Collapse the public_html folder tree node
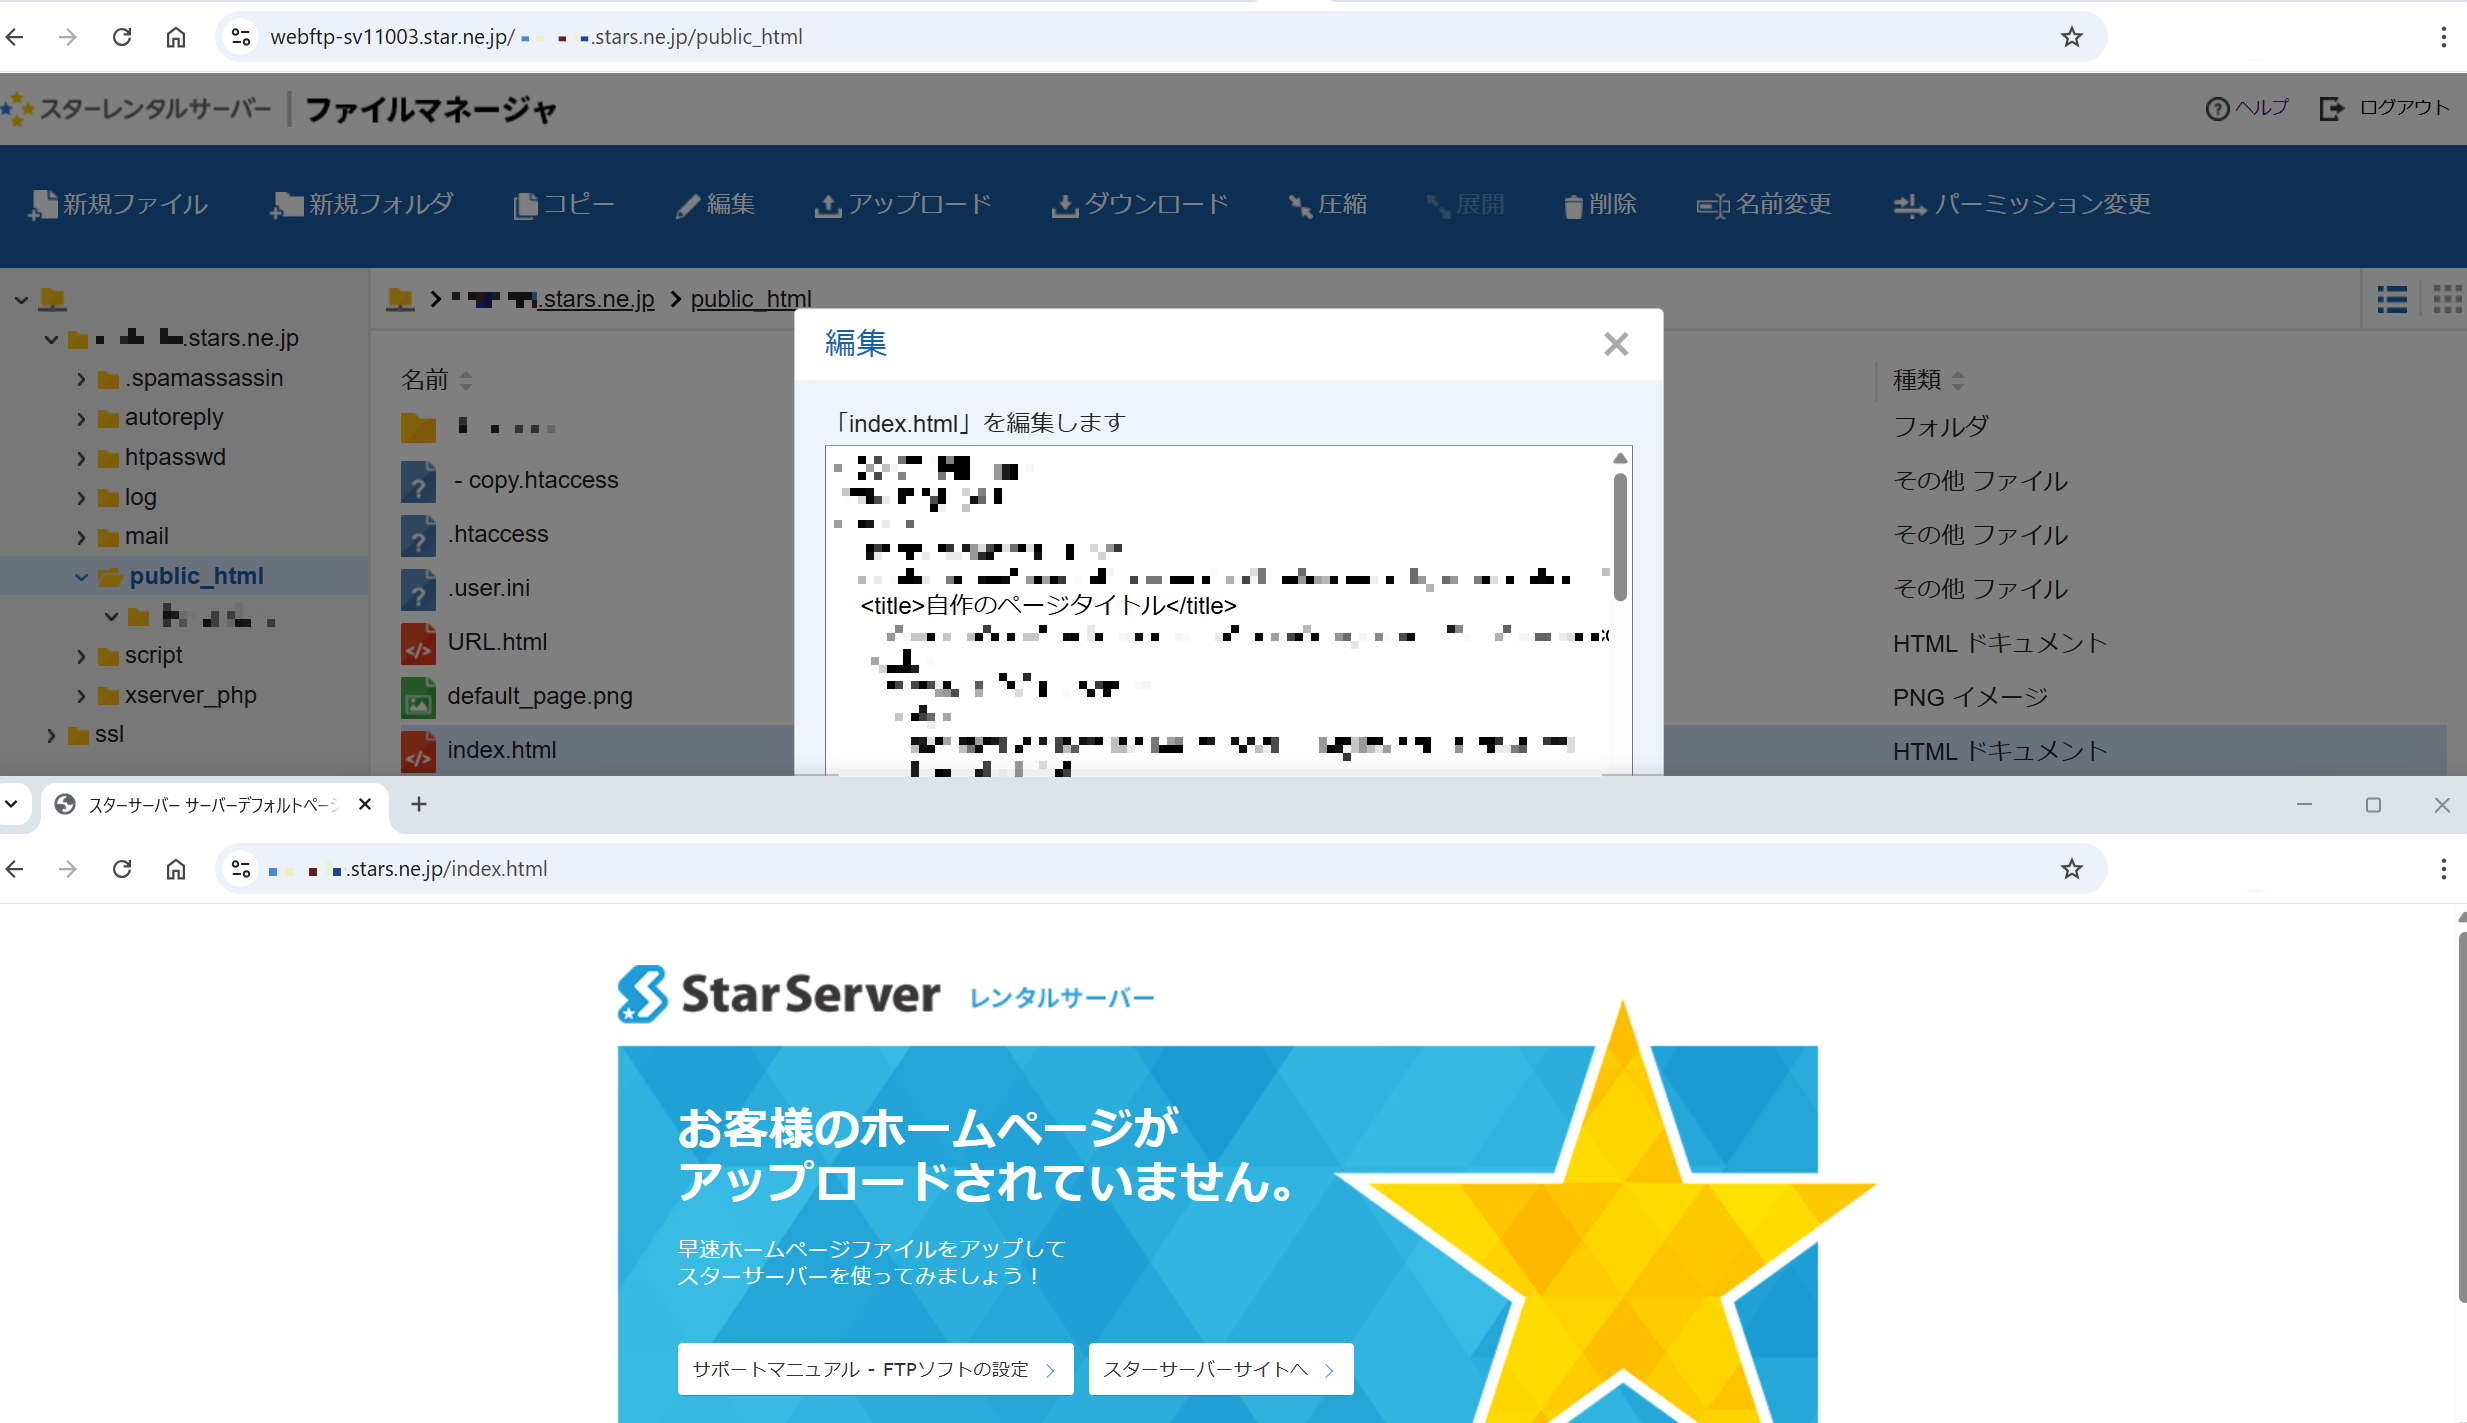Image resolution: width=2467 pixels, height=1423 pixels. (x=81, y=577)
